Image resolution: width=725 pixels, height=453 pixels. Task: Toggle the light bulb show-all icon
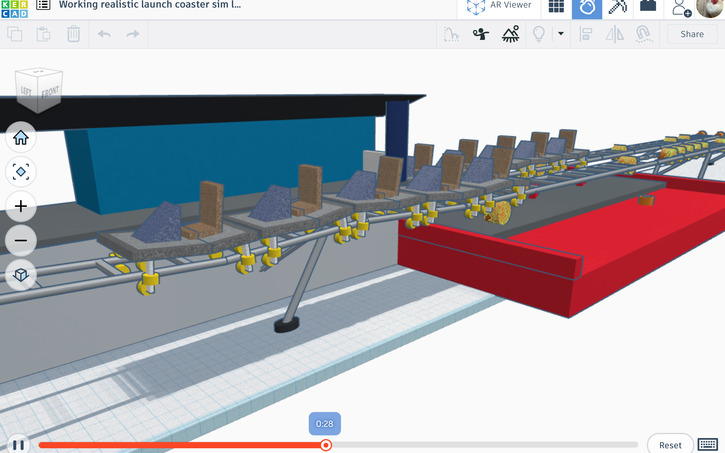click(539, 34)
